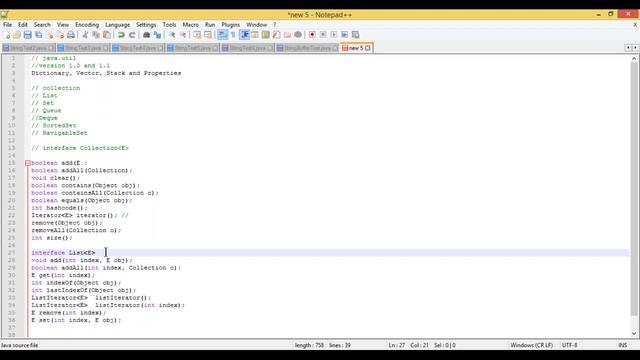Click the Save All toolbar icon

(38, 35)
